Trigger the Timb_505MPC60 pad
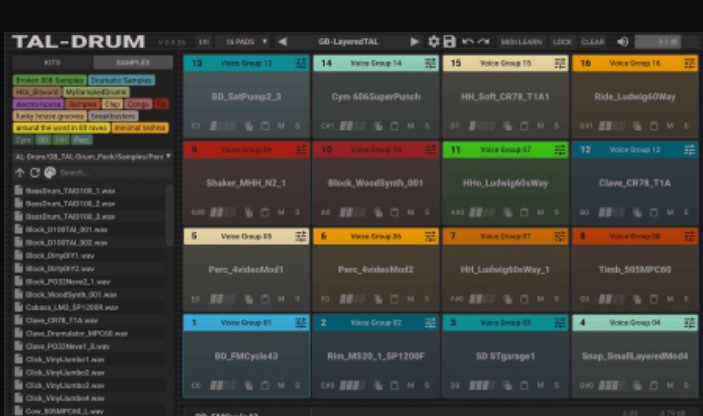 point(635,269)
